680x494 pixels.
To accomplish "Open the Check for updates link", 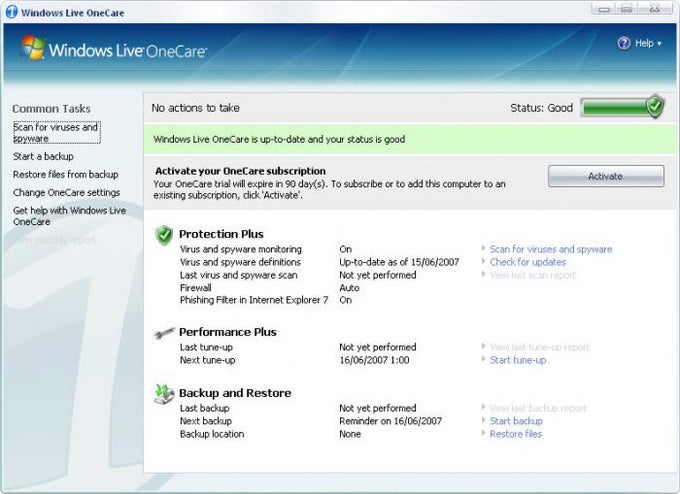I will [x=528, y=262].
